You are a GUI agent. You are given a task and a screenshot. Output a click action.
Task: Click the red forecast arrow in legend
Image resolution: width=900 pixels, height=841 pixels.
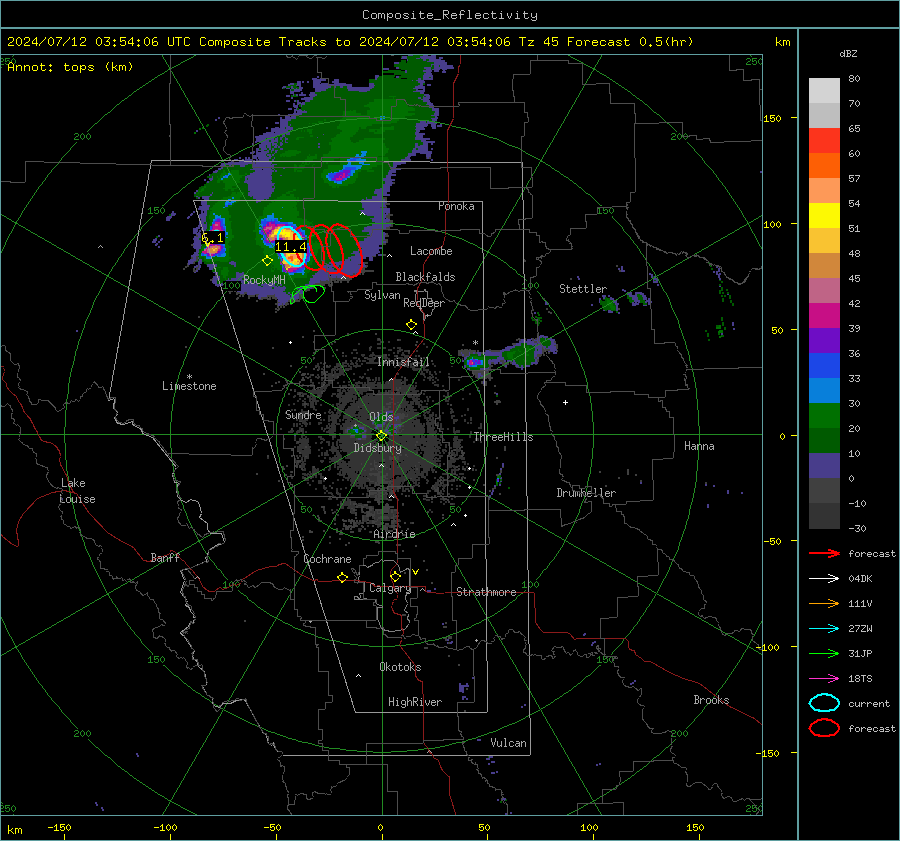pyautogui.click(x=824, y=553)
